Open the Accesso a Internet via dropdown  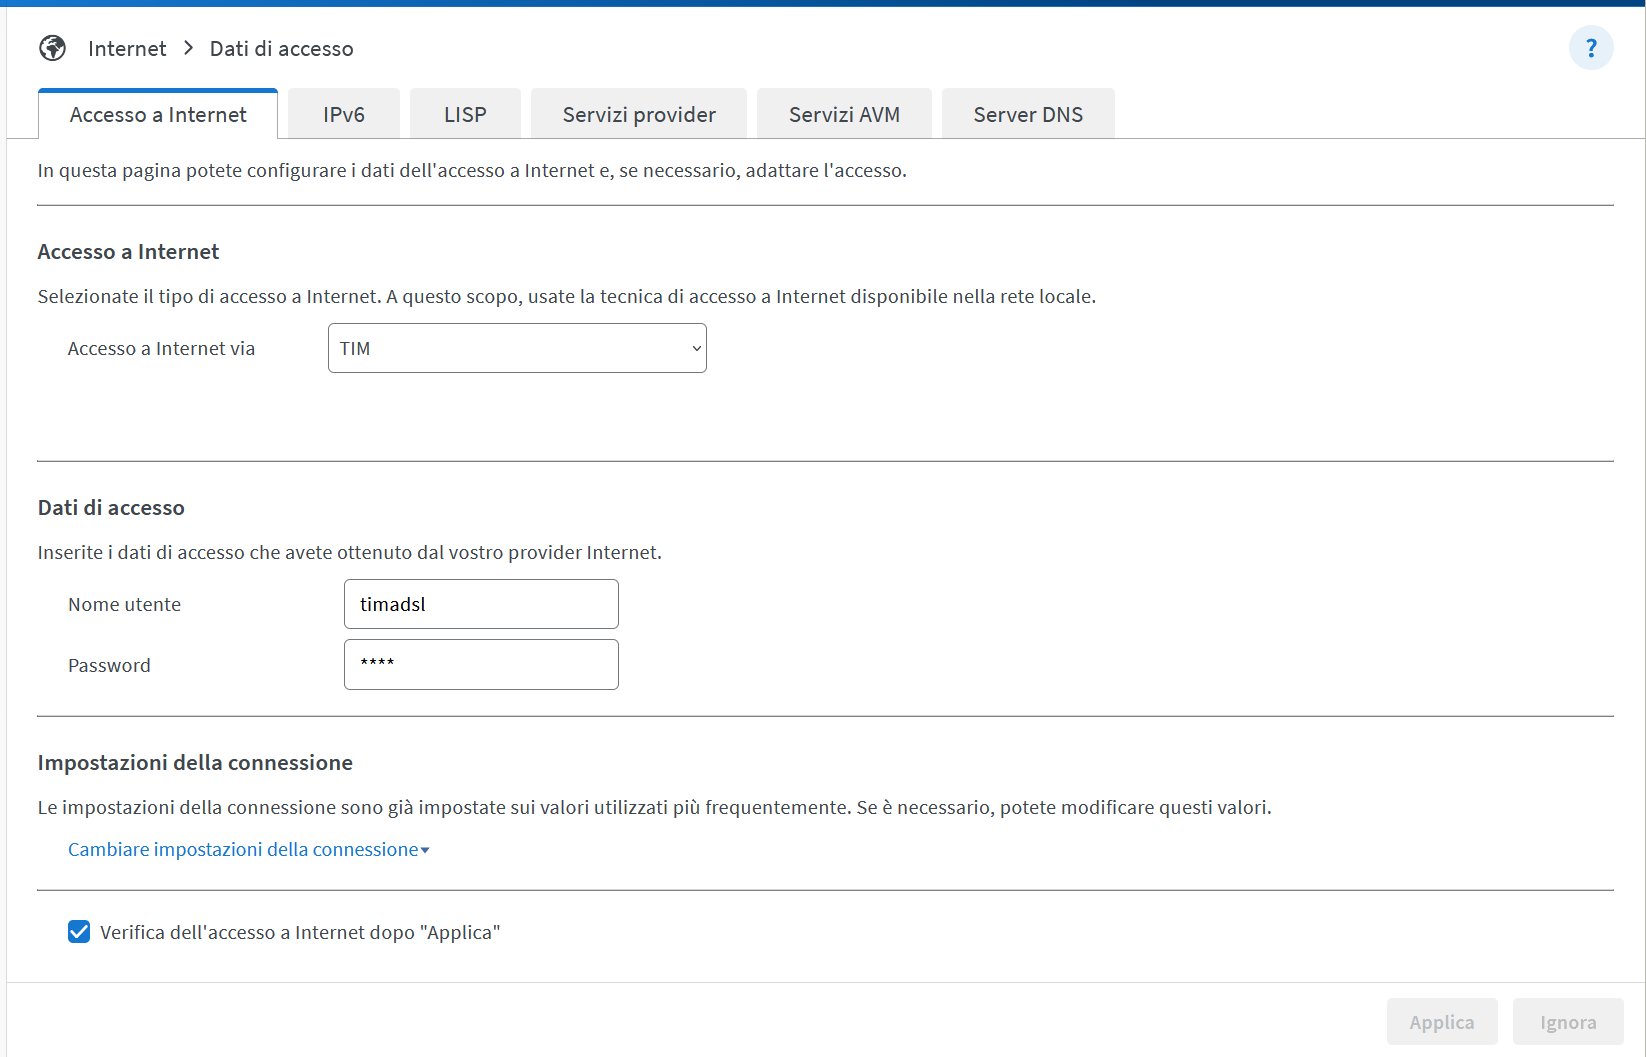pyautogui.click(x=517, y=348)
